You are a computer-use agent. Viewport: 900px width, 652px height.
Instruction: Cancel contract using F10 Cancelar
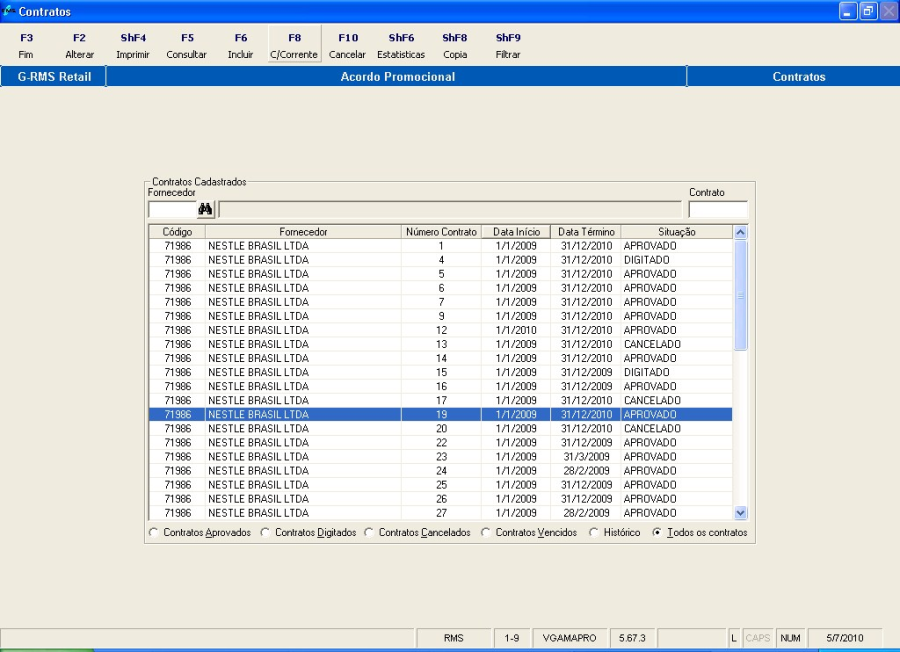pos(347,46)
